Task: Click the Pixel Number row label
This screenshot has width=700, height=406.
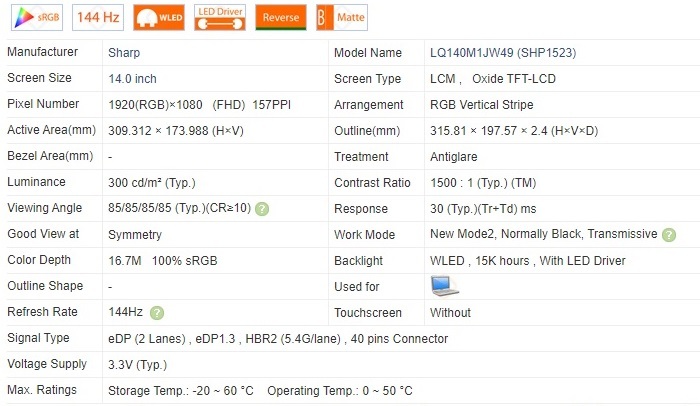Action: (43, 104)
